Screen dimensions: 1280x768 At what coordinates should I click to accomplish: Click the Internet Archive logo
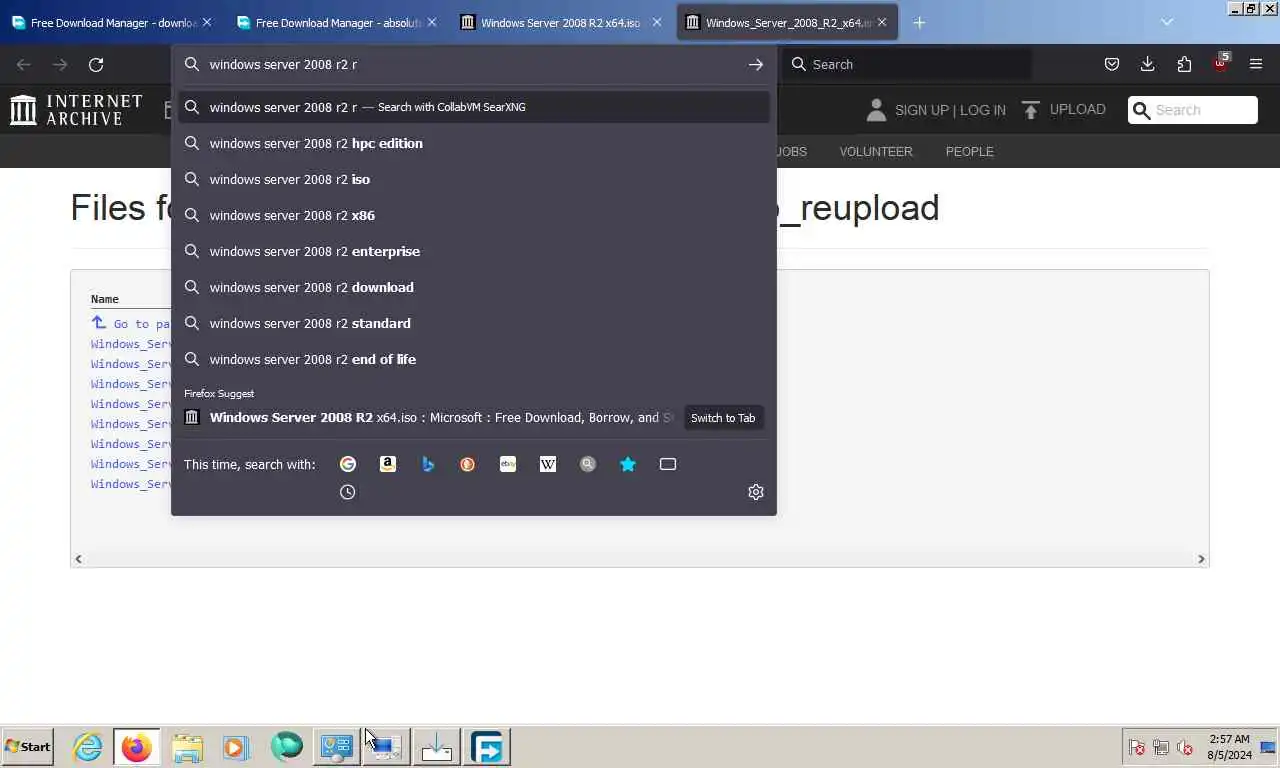pyautogui.click(x=76, y=110)
